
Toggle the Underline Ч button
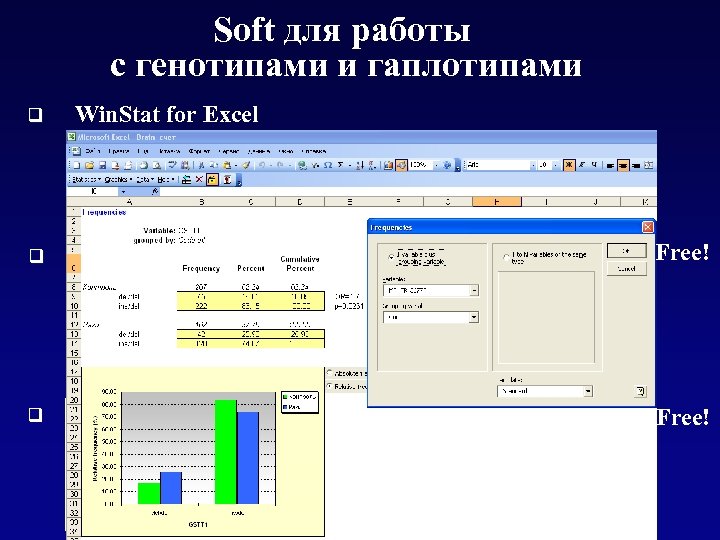[595, 165]
